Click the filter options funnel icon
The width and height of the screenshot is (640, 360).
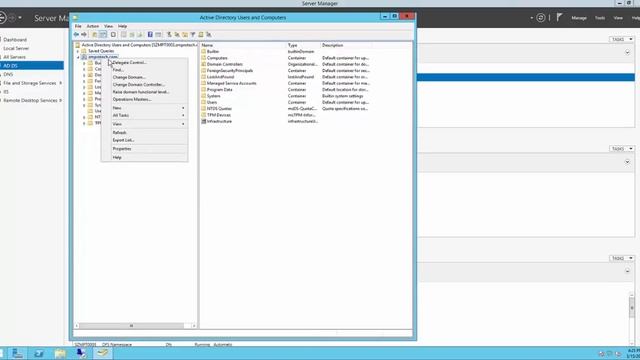193,35
